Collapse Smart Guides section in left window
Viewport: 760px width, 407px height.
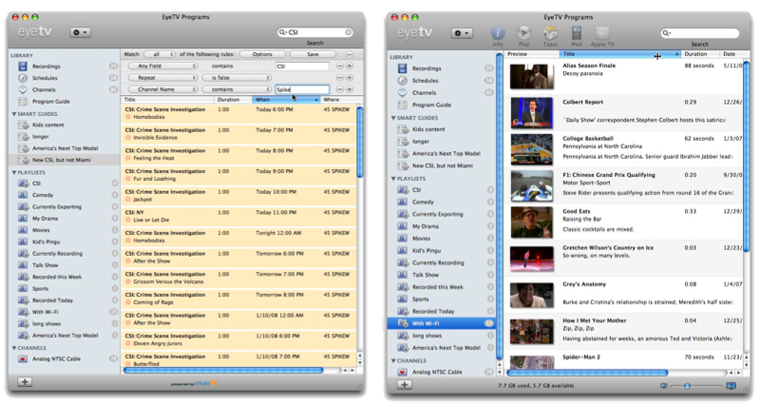pyautogui.click(x=14, y=114)
